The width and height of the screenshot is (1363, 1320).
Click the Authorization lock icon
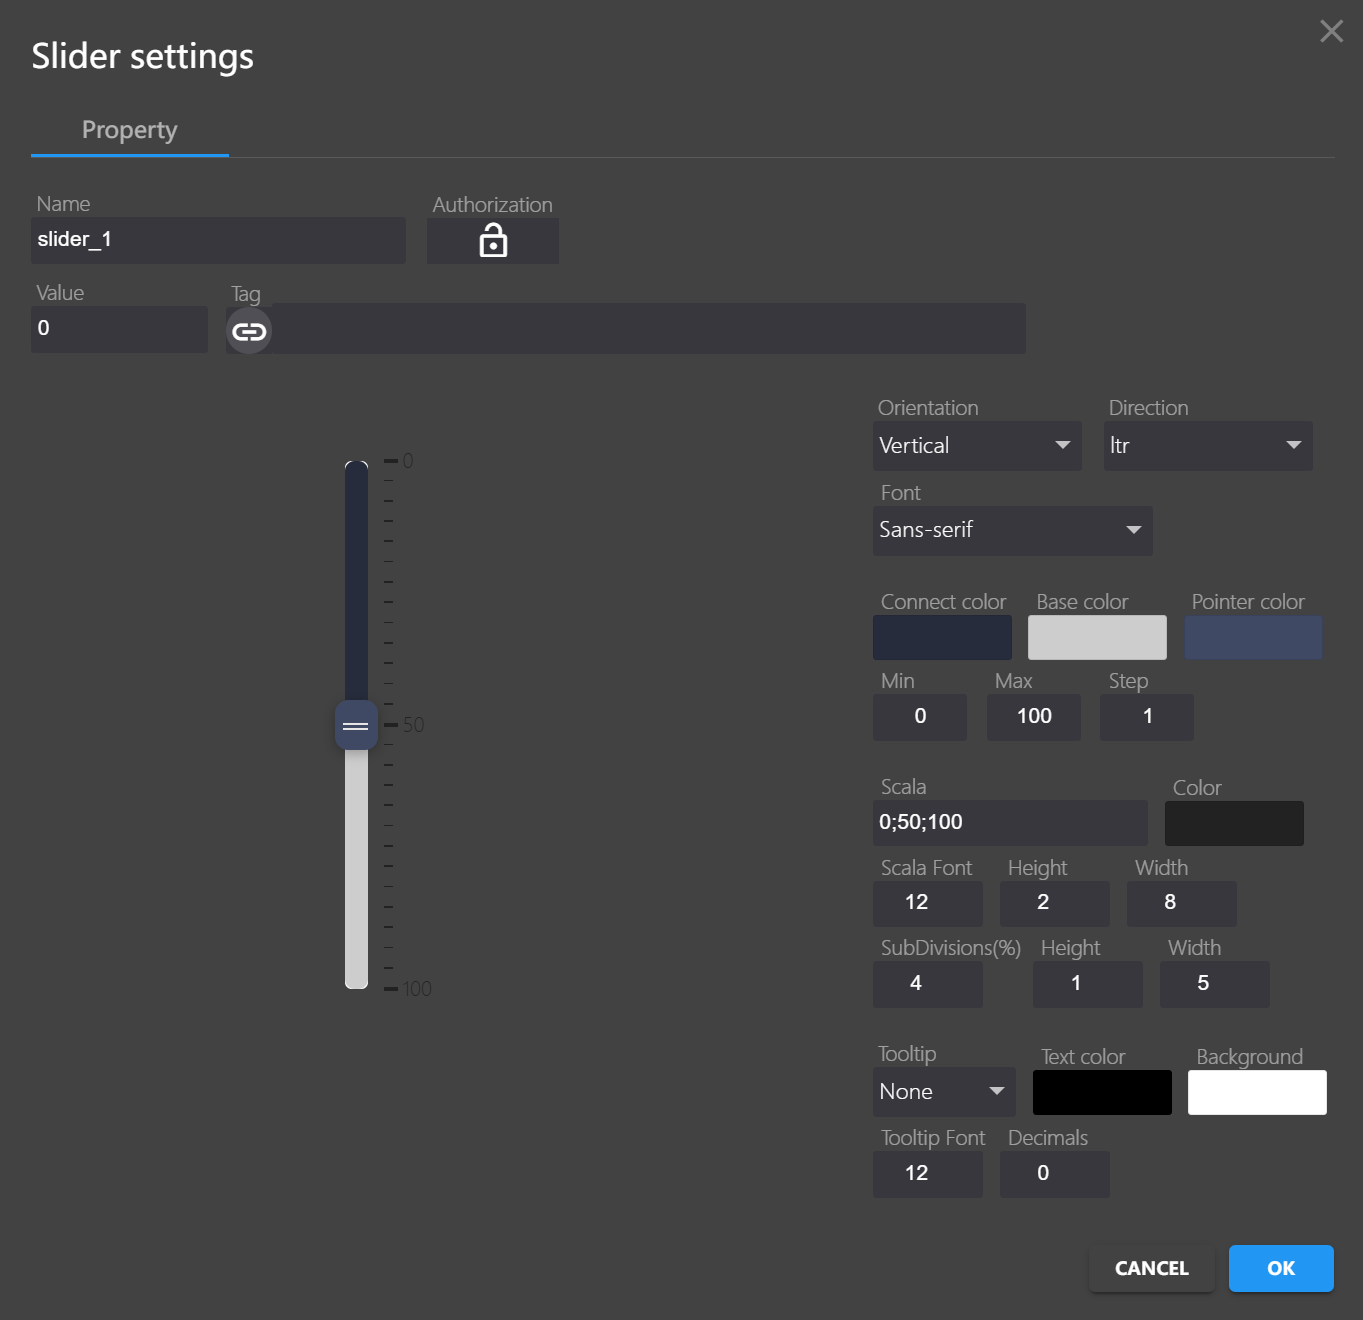[493, 241]
